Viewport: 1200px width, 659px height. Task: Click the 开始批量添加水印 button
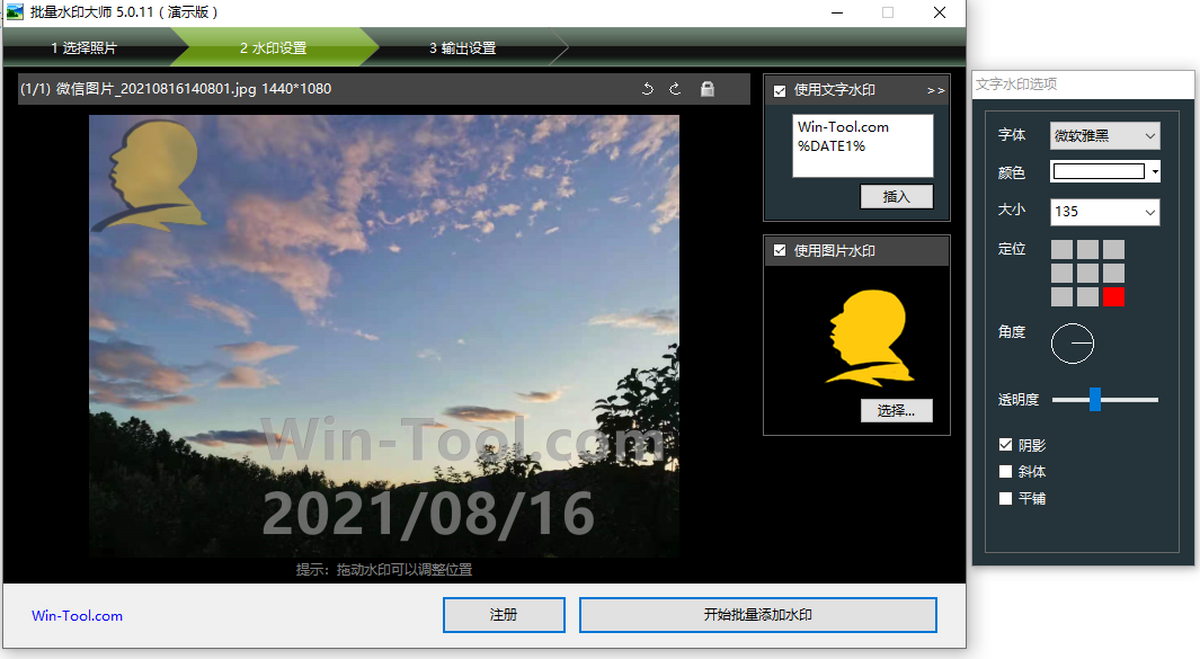tap(757, 615)
